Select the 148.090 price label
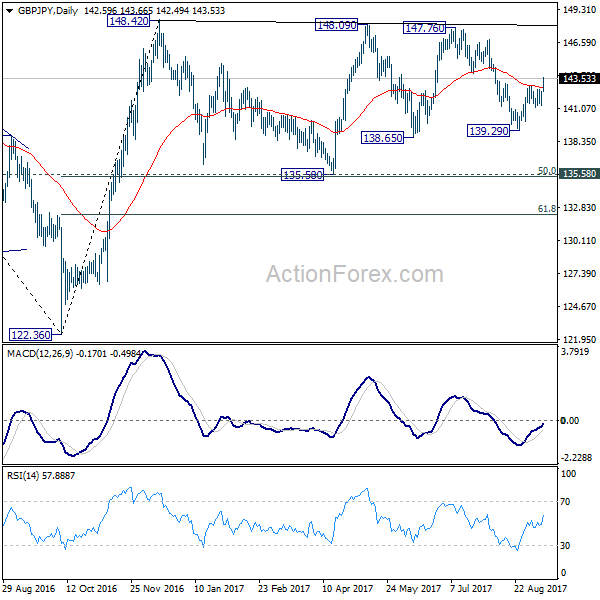The height and width of the screenshot is (600, 600). (336, 25)
